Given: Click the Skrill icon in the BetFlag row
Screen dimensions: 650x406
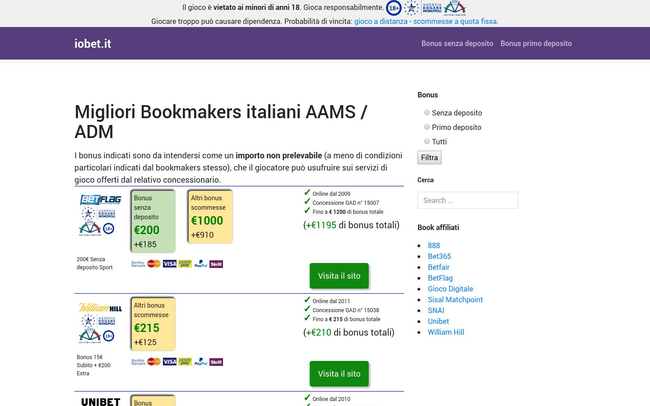Looking at the screenshot, I should pyautogui.click(x=216, y=264).
